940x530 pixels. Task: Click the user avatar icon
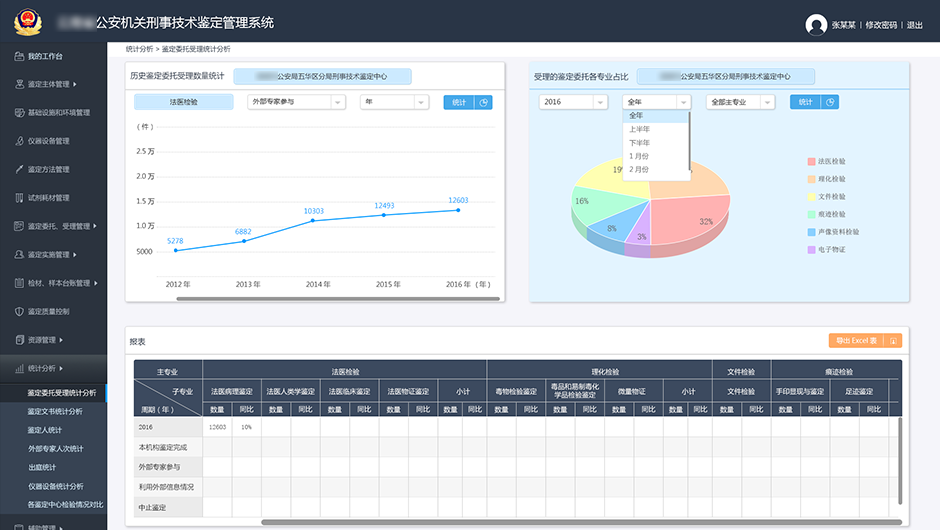point(816,25)
